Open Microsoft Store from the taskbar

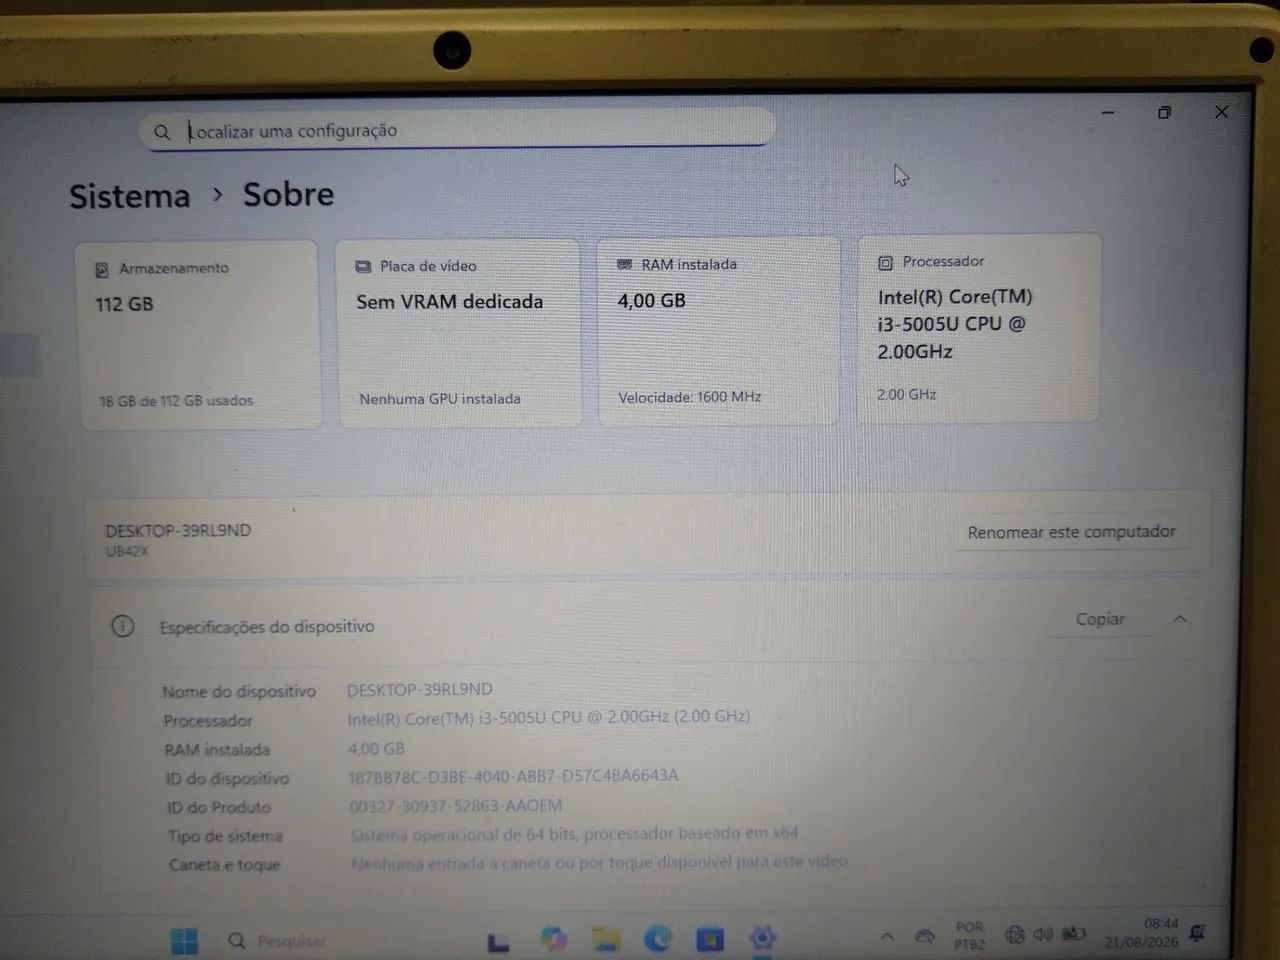[710, 938]
